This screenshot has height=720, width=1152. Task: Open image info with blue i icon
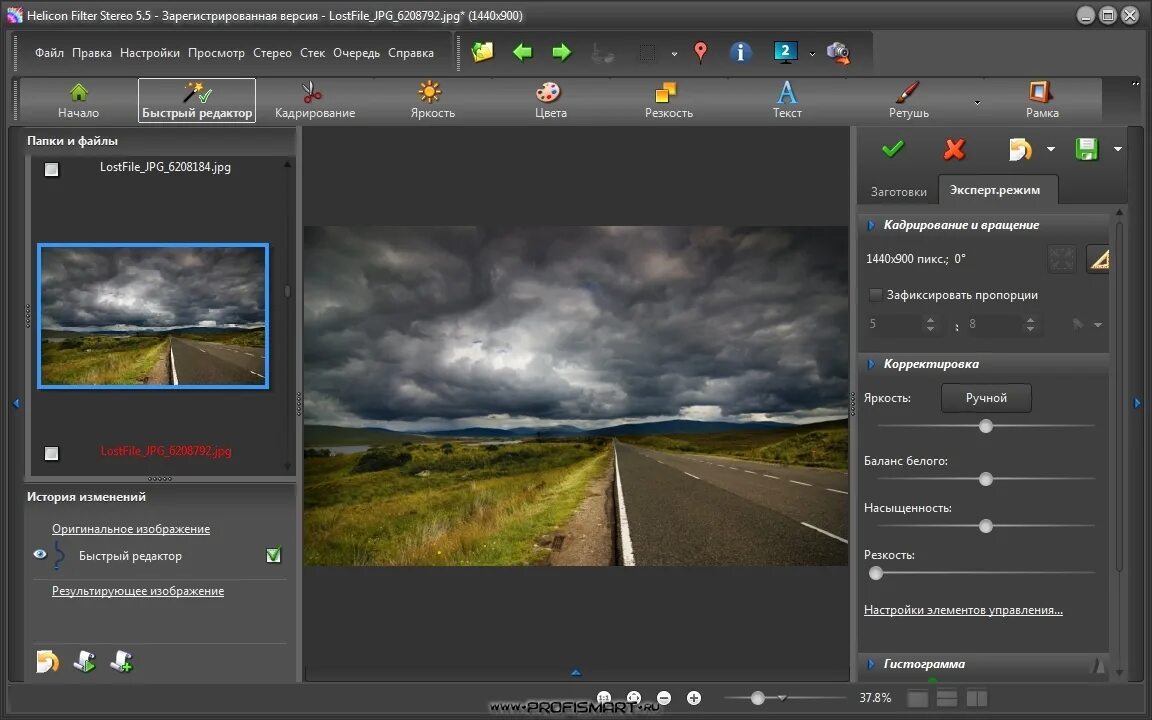(x=740, y=52)
